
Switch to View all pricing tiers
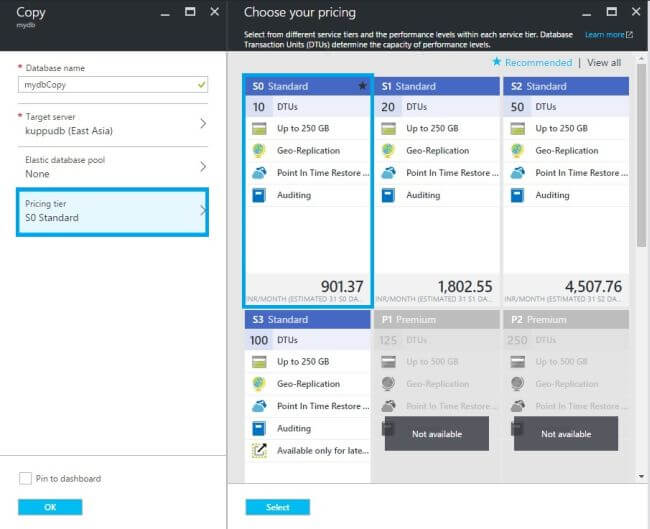coord(604,63)
